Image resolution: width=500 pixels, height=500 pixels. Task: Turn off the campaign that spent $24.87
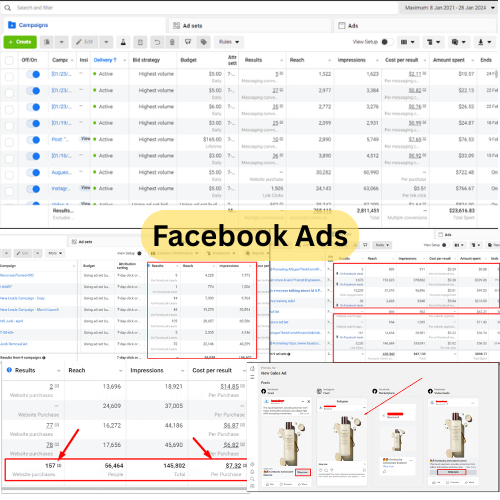[x=33, y=123]
